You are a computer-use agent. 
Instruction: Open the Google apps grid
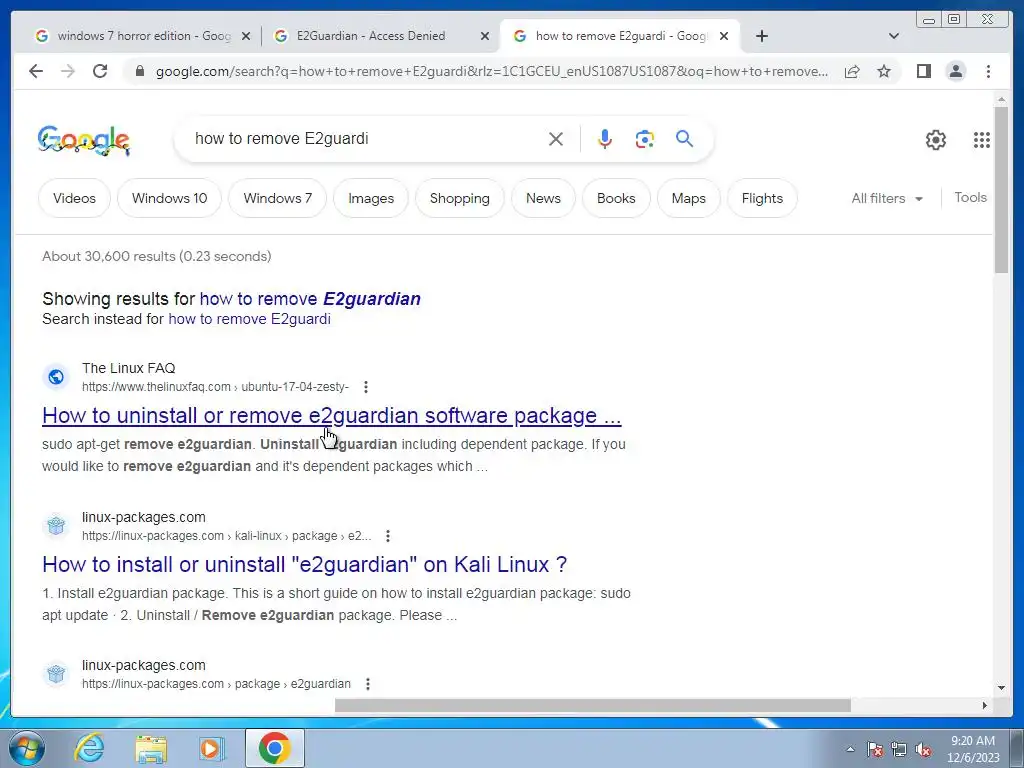pyautogui.click(x=982, y=140)
